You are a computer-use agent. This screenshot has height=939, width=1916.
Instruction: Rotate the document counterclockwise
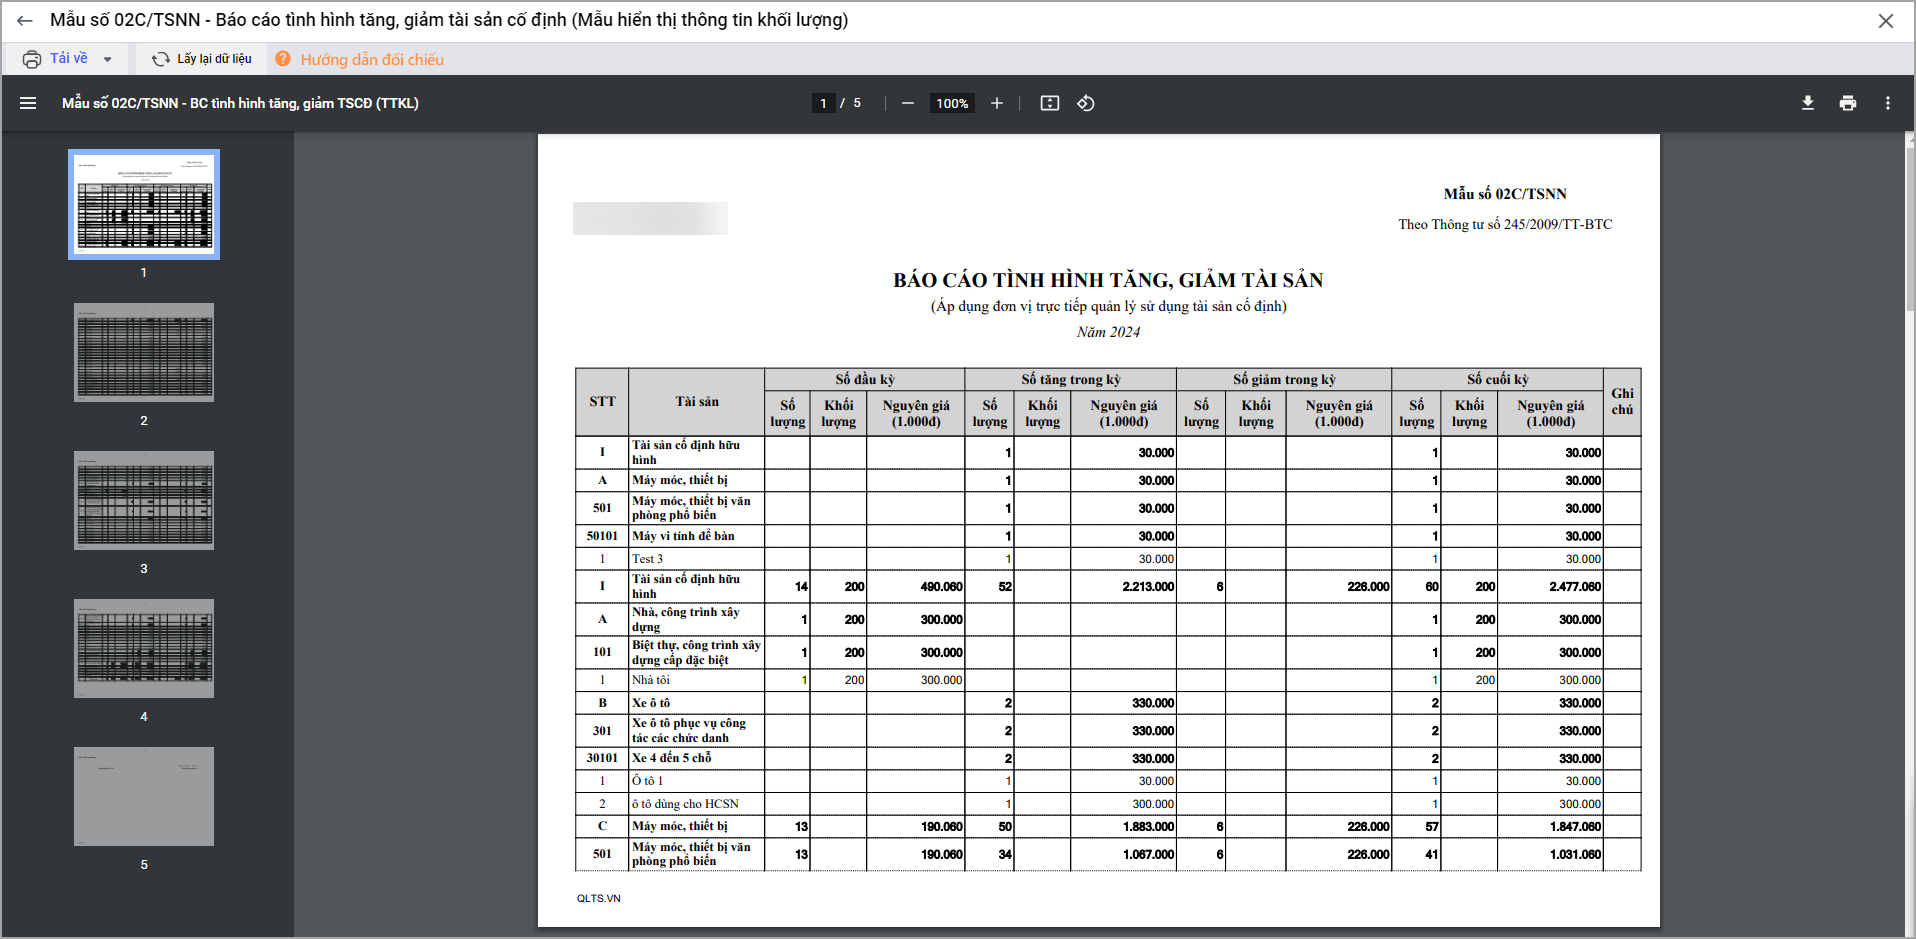point(1086,103)
